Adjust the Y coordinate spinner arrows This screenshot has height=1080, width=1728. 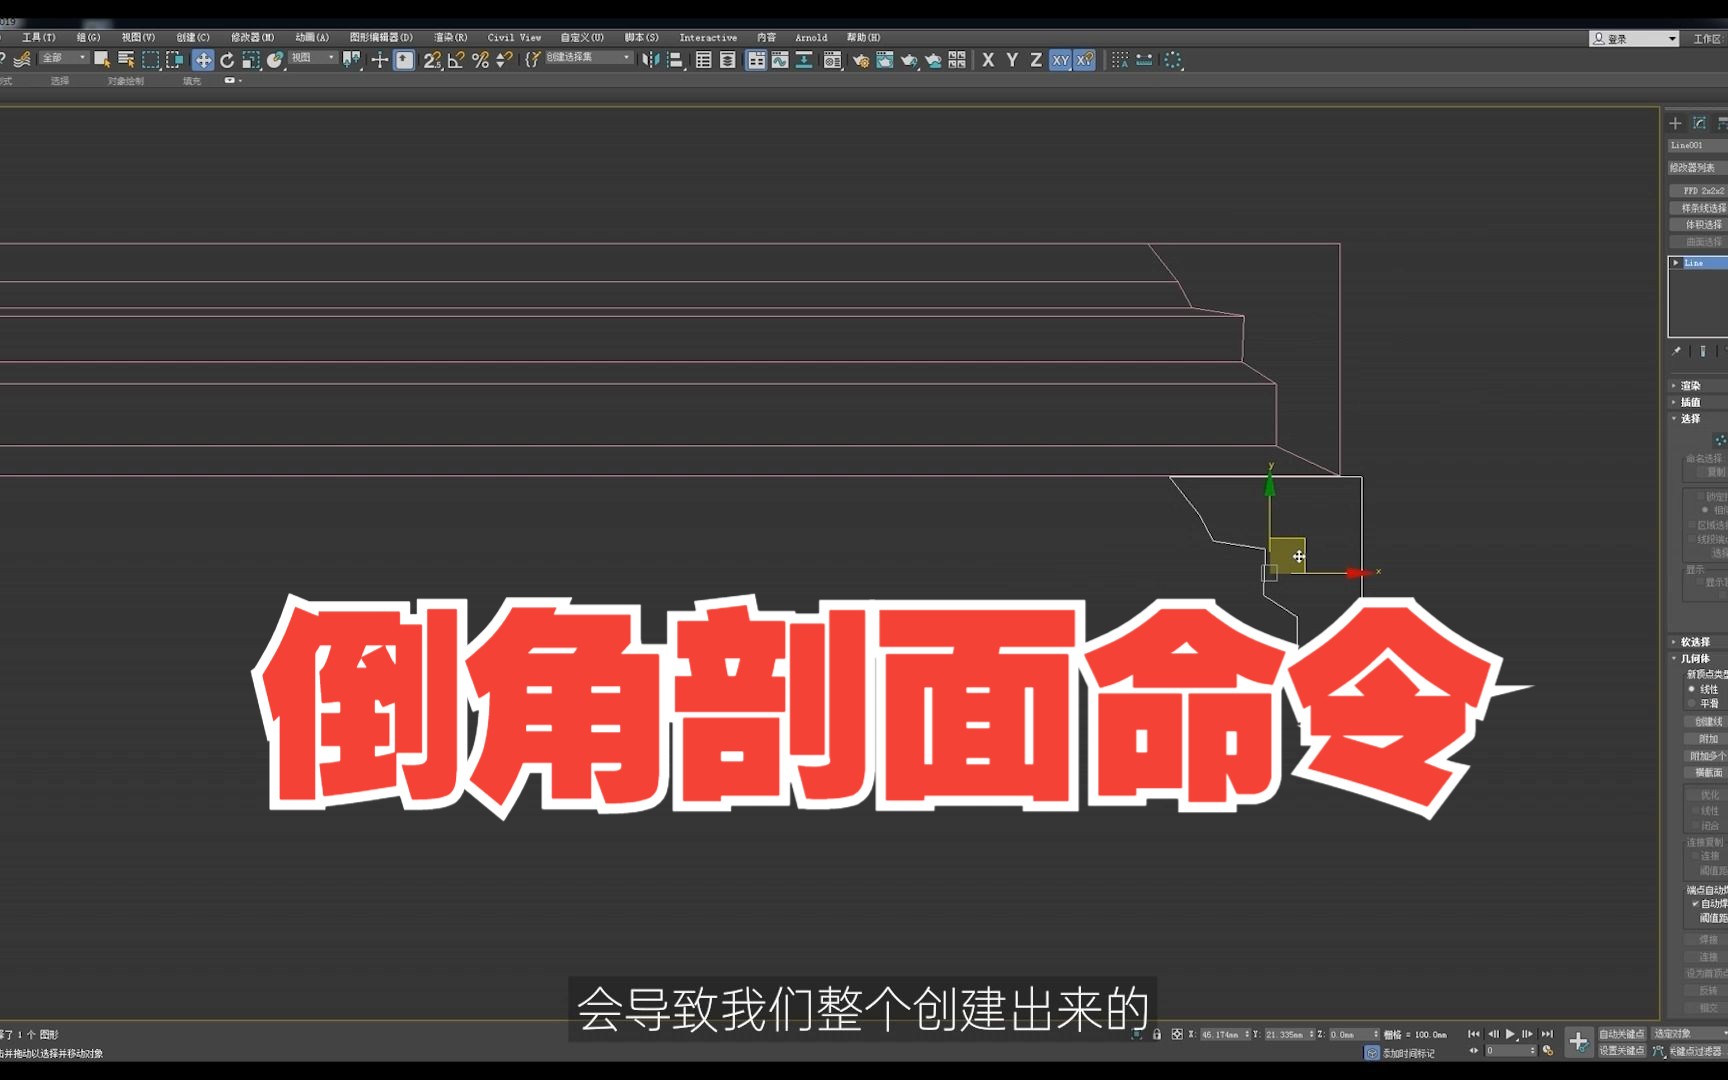click(x=1311, y=1035)
